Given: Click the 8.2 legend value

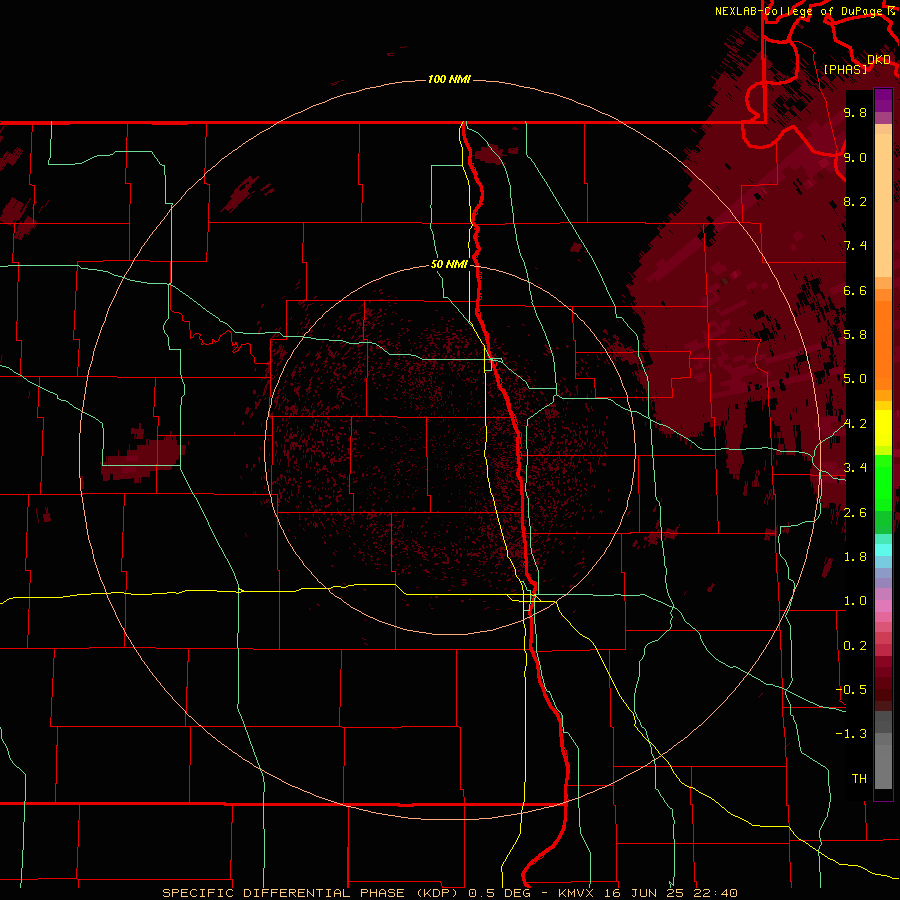Looking at the screenshot, I should tap(855, 201).
